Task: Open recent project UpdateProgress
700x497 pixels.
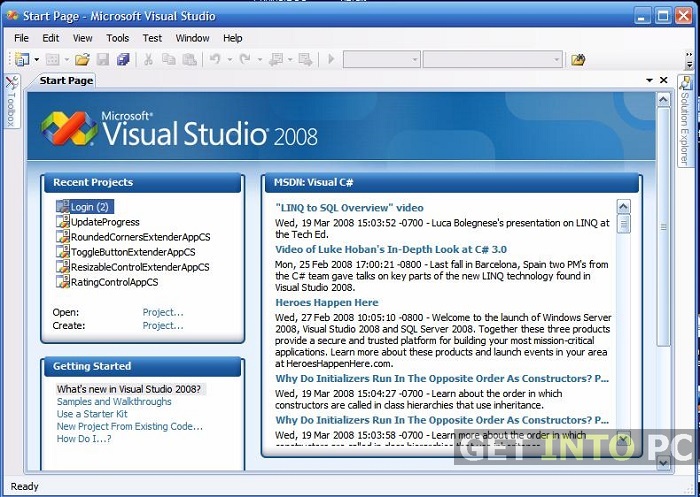Action: coord(105,222)
